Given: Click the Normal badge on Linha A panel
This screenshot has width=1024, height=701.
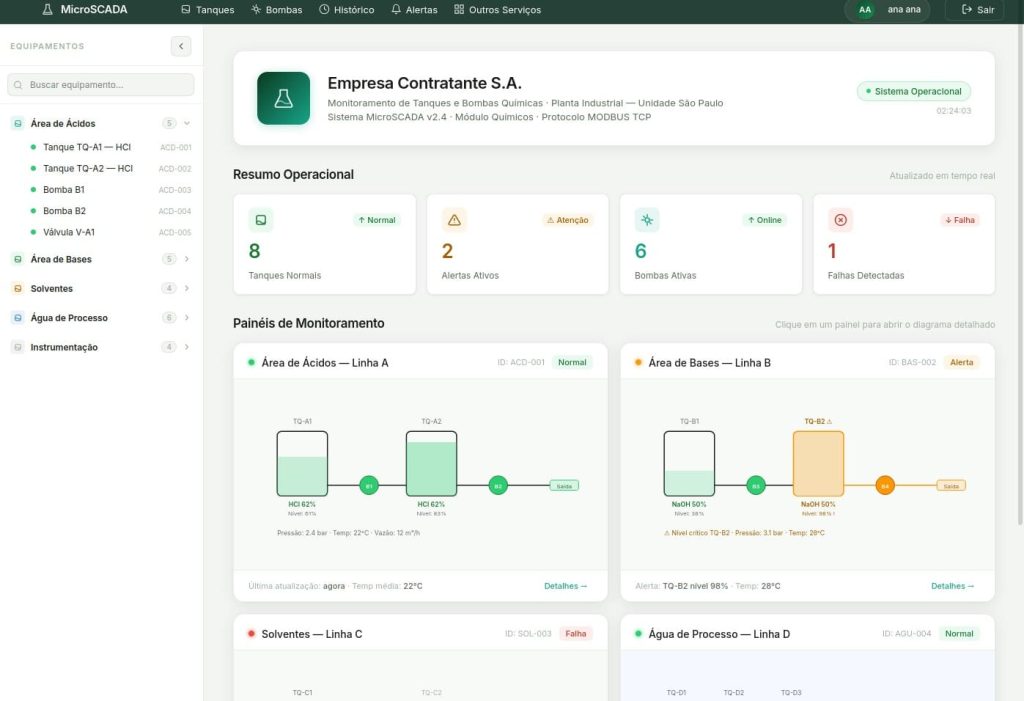Looking at the screenshot, I should coord(572,363).
